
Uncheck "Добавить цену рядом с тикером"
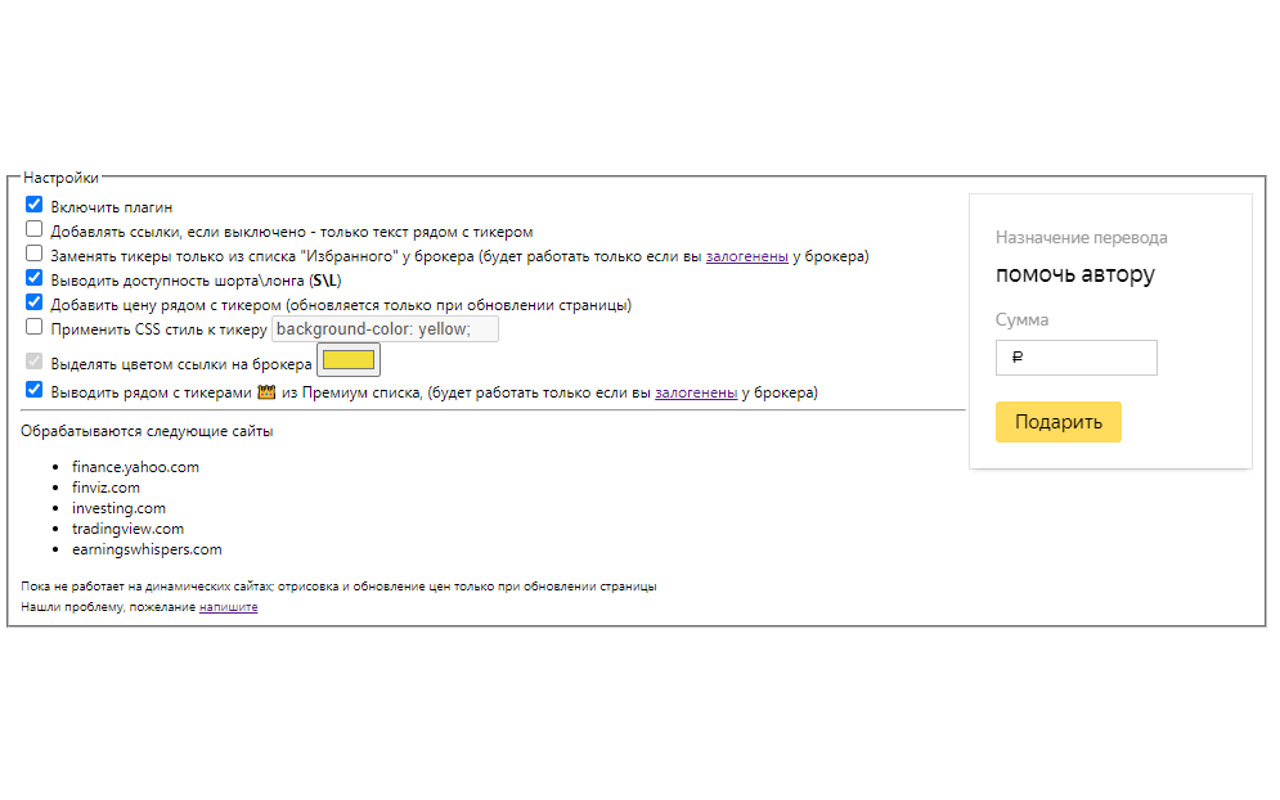coord(34,305)
